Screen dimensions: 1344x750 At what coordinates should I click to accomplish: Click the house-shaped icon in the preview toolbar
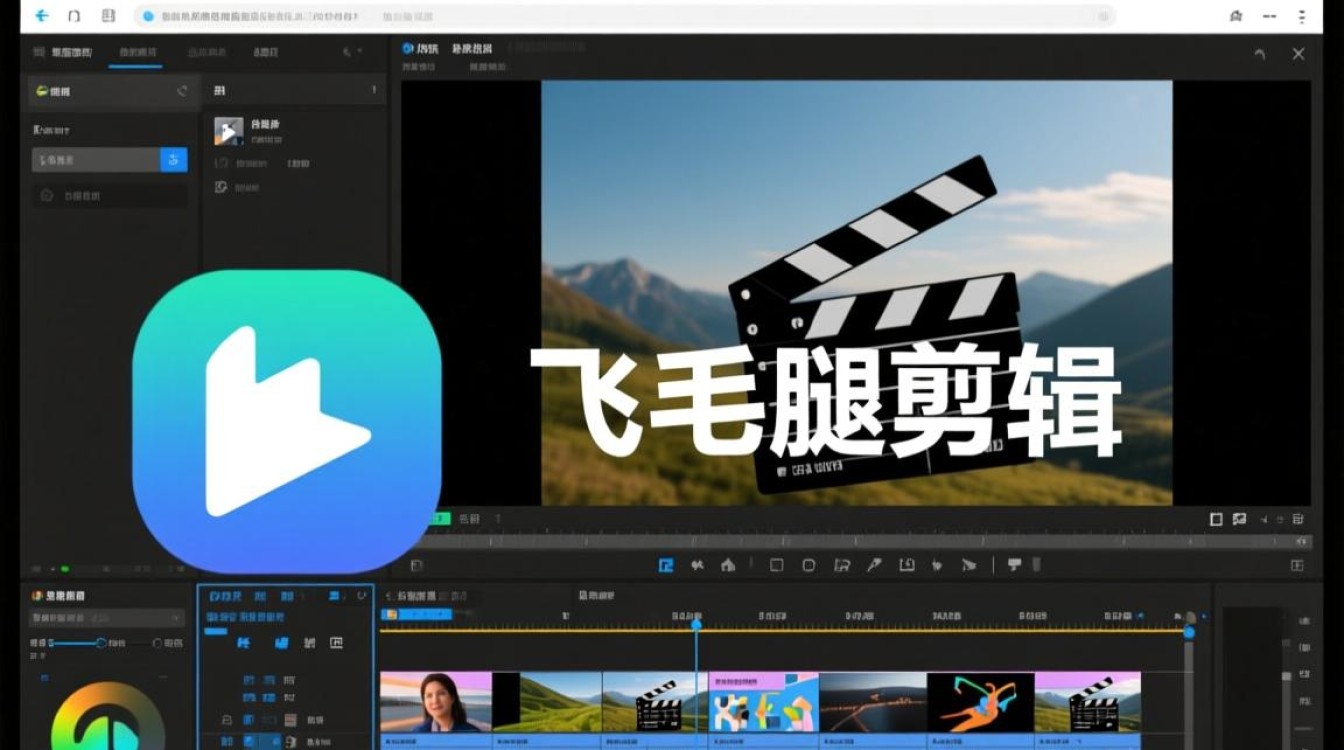click(x=728, y=565)
